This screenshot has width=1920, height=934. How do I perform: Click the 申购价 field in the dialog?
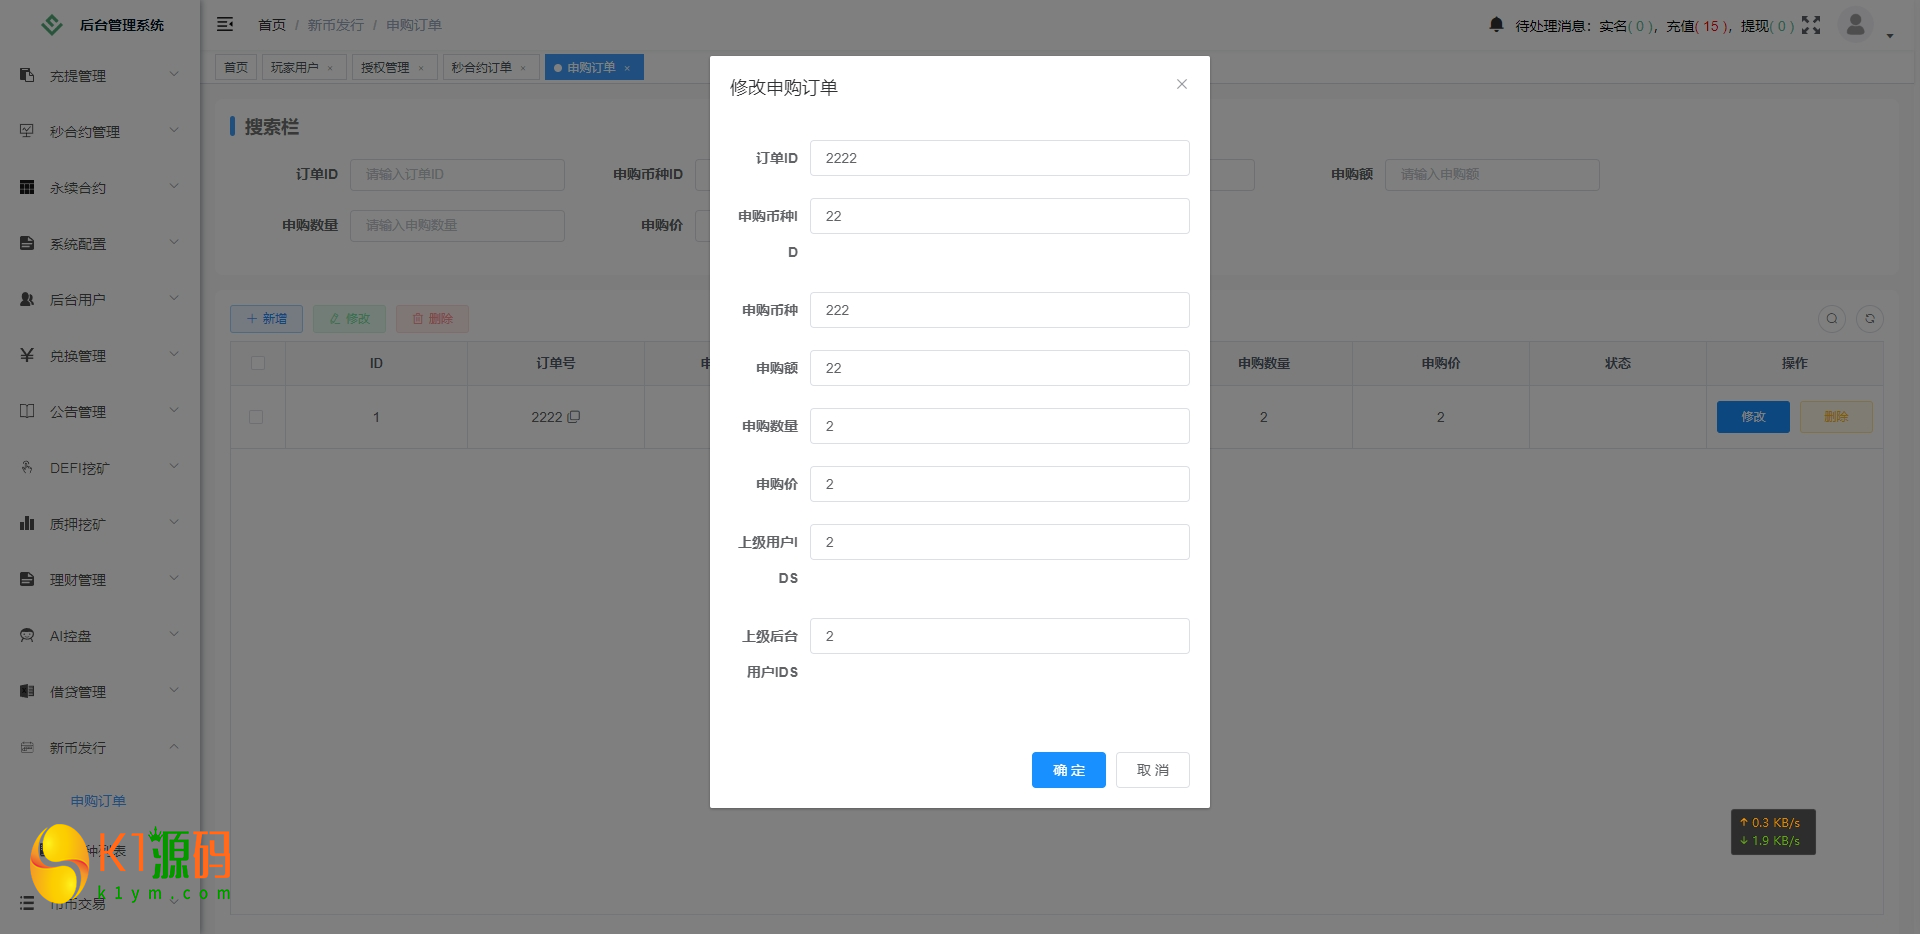1000,484
